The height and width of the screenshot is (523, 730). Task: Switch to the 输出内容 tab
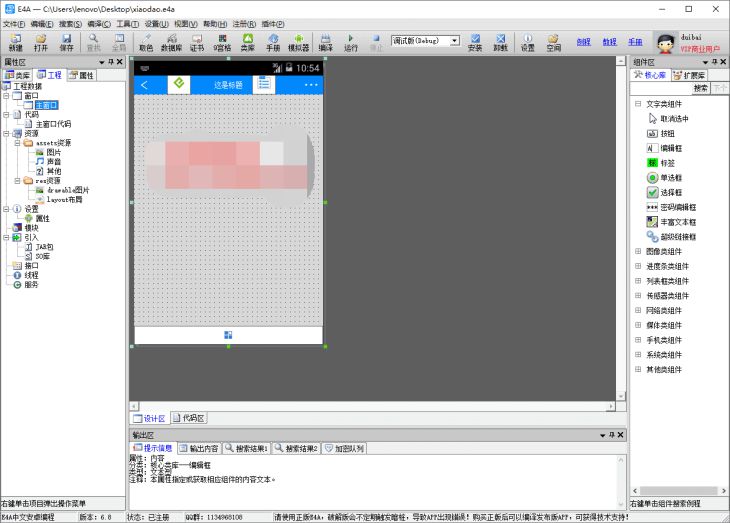tap(199, 448)
